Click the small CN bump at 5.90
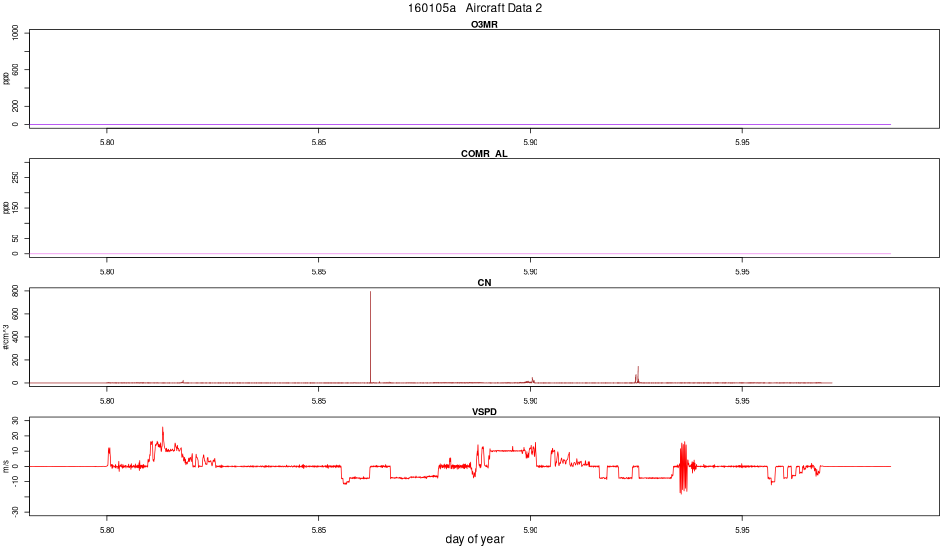Image resolution: width=950 pixels, height=550 pixels. click(533, 380)
